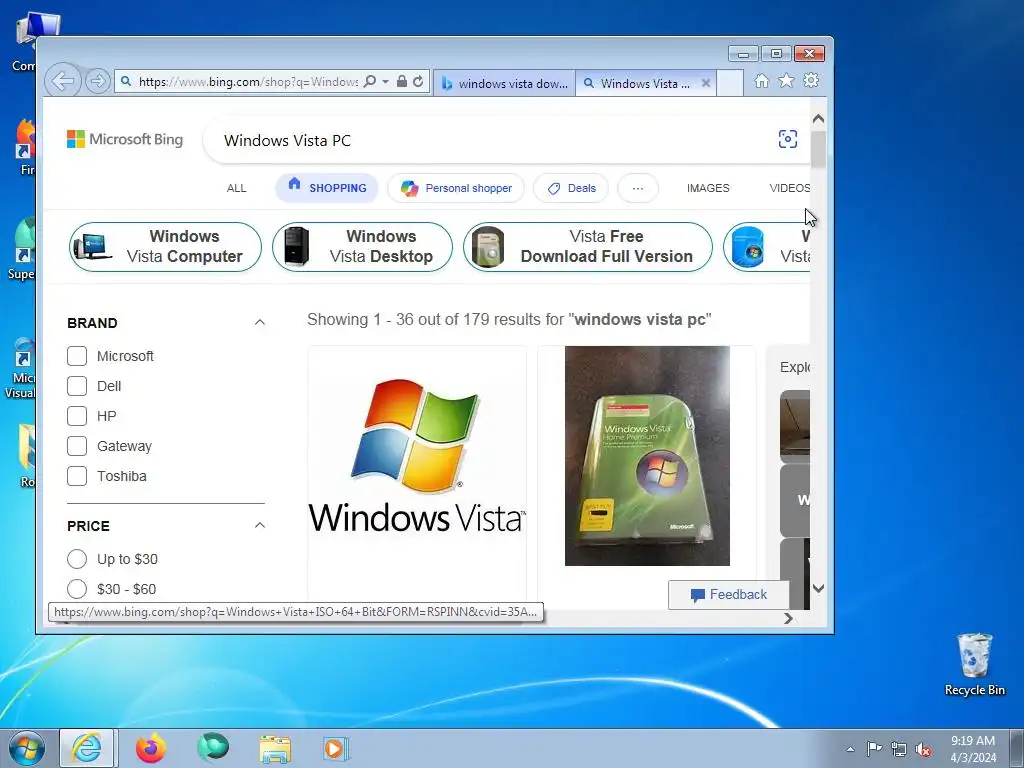The height and width of the screenshot is (768, 1024).
Task: Check the Toshiba brand checkbox
Action: click(77, 476)
